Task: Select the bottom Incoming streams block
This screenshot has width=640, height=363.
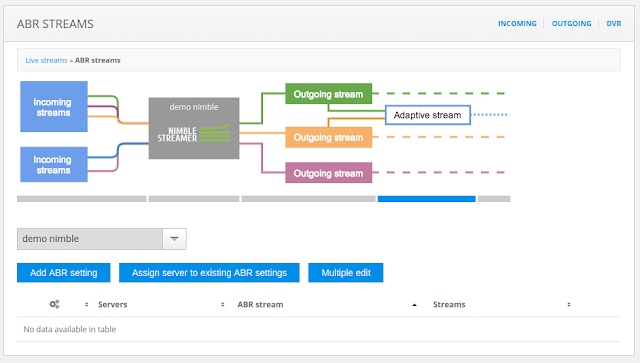Action: [x=54, y=165]
